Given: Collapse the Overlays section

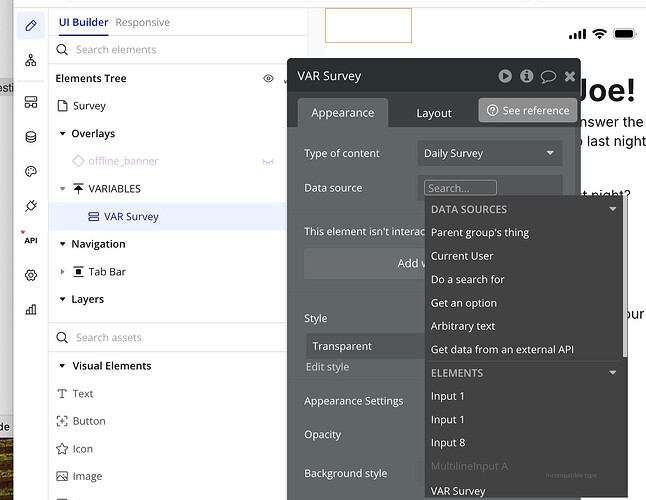Looking at the screenshot, I should coord(63,133).
